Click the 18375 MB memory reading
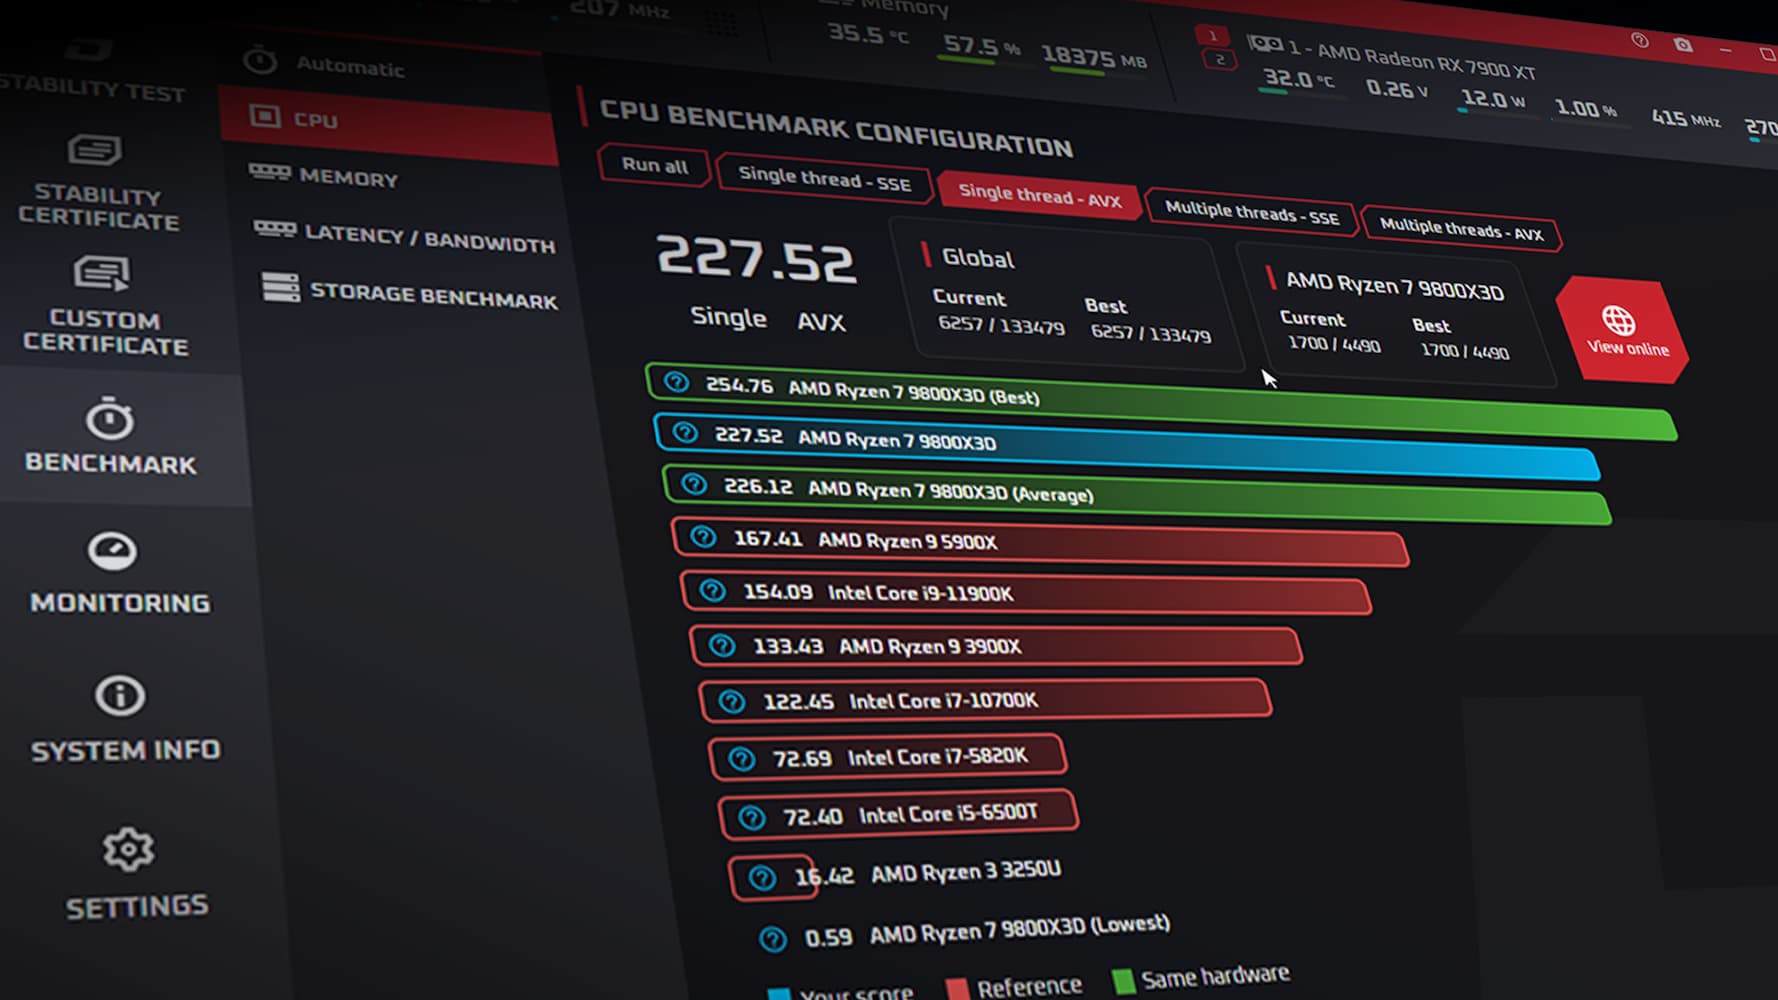This screenshot has width=1778, height=1000. pyautogui.click(x=1094, y=57)
